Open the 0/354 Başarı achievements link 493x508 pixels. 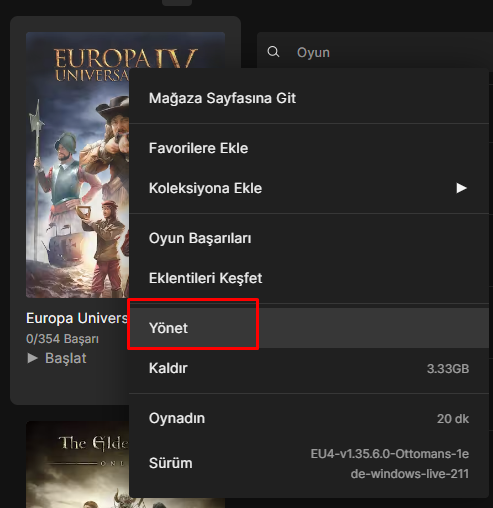tap(62, 339)
